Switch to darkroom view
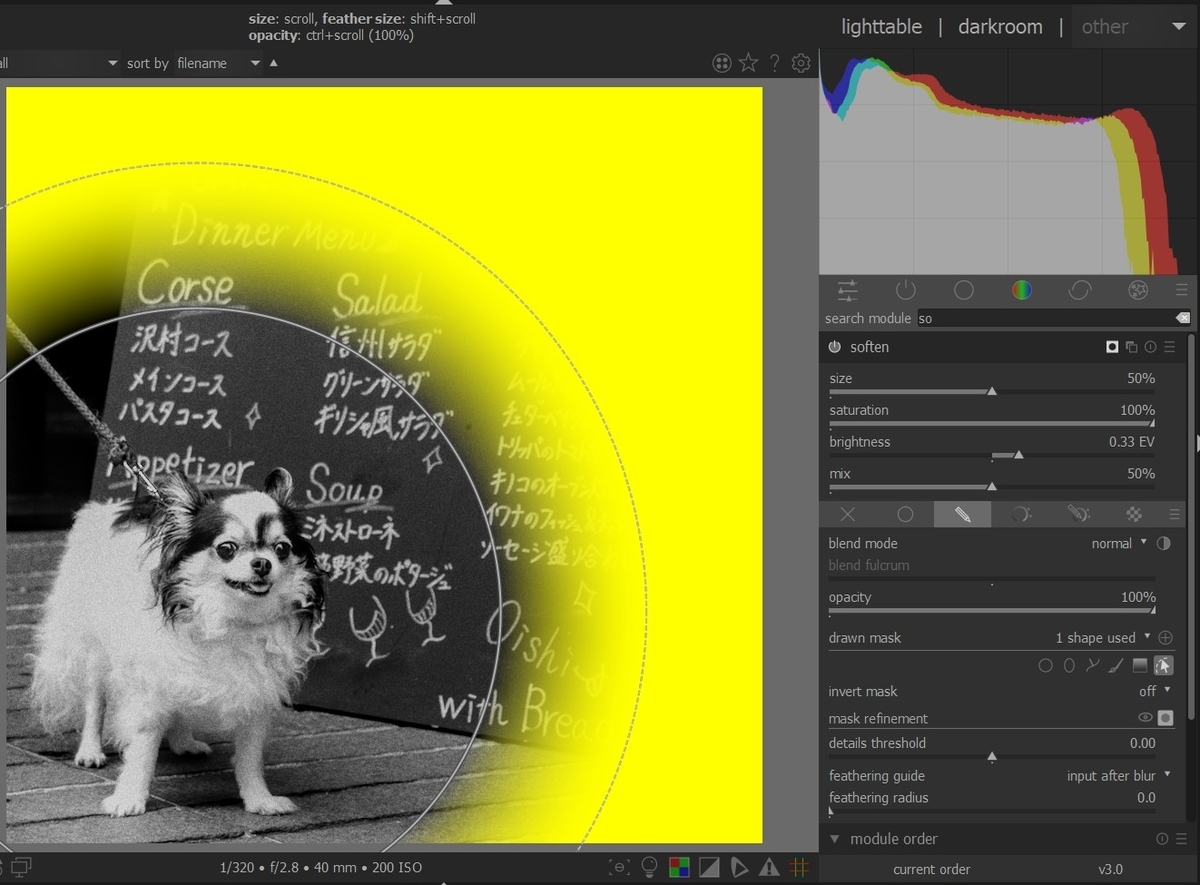 [1000, 27]
